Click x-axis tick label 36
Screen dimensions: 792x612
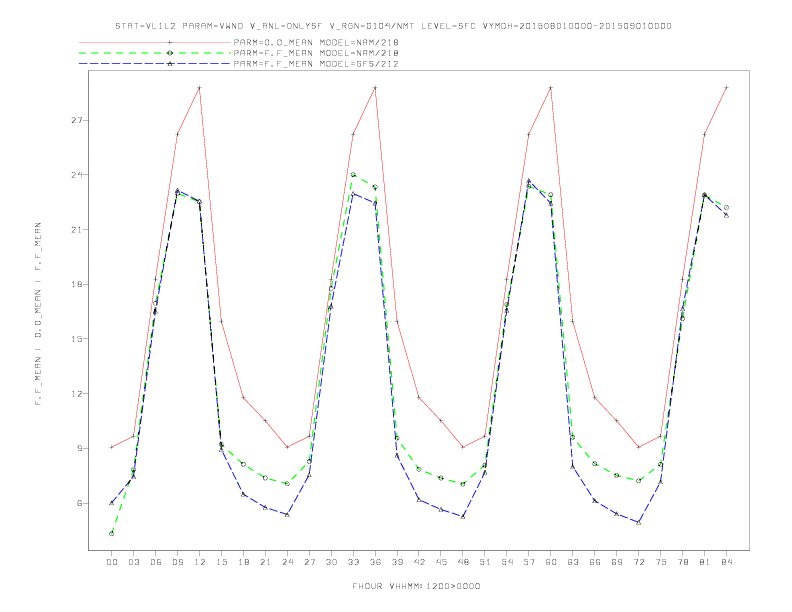click(x=375, y=562)
